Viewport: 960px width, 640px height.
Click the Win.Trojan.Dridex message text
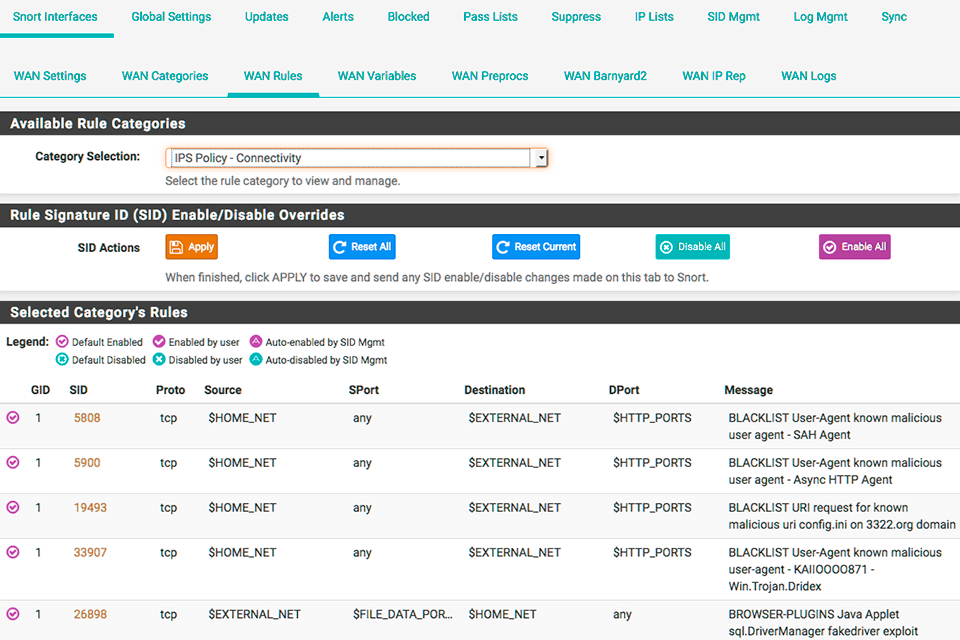coord(835,569)
